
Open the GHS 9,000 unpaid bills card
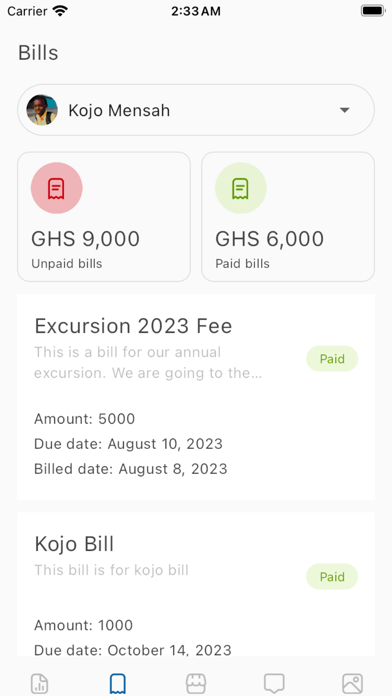(104, 217)
